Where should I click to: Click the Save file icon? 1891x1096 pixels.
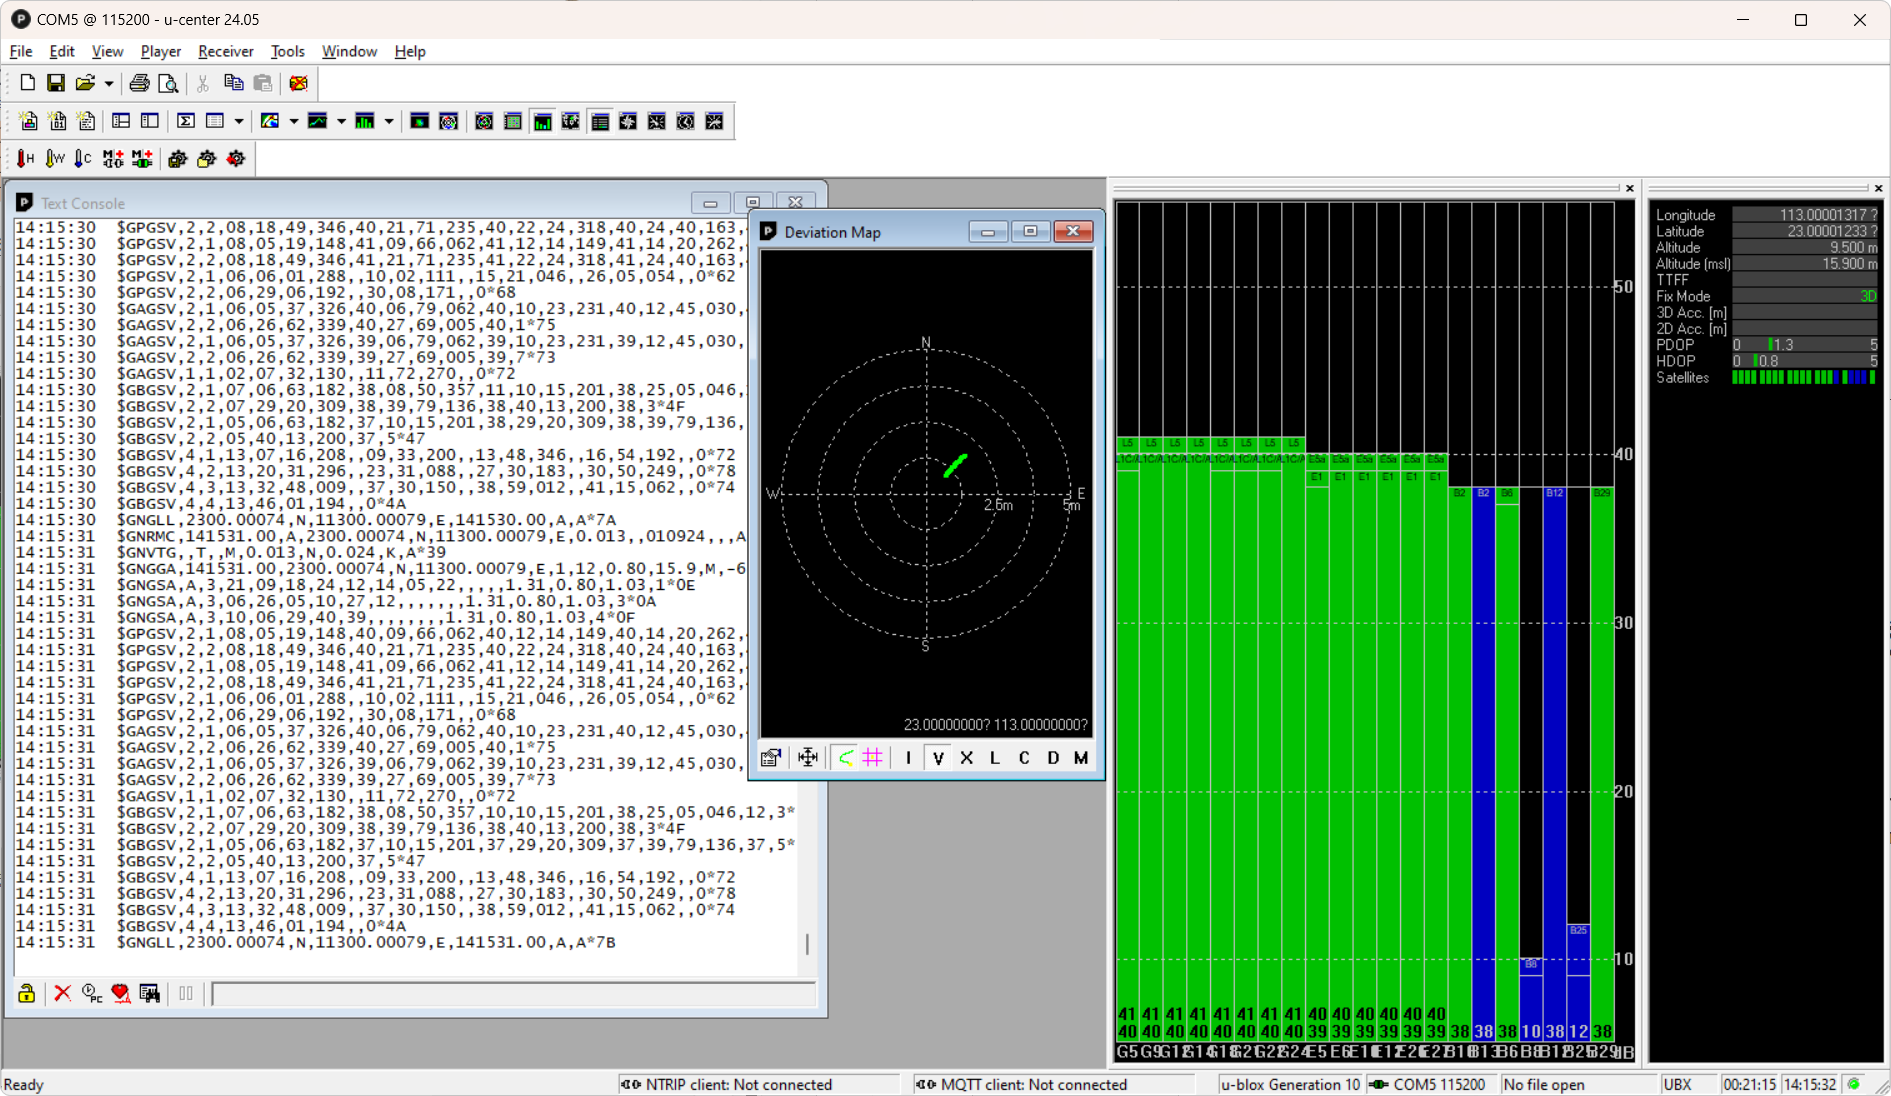pos(56,83)
